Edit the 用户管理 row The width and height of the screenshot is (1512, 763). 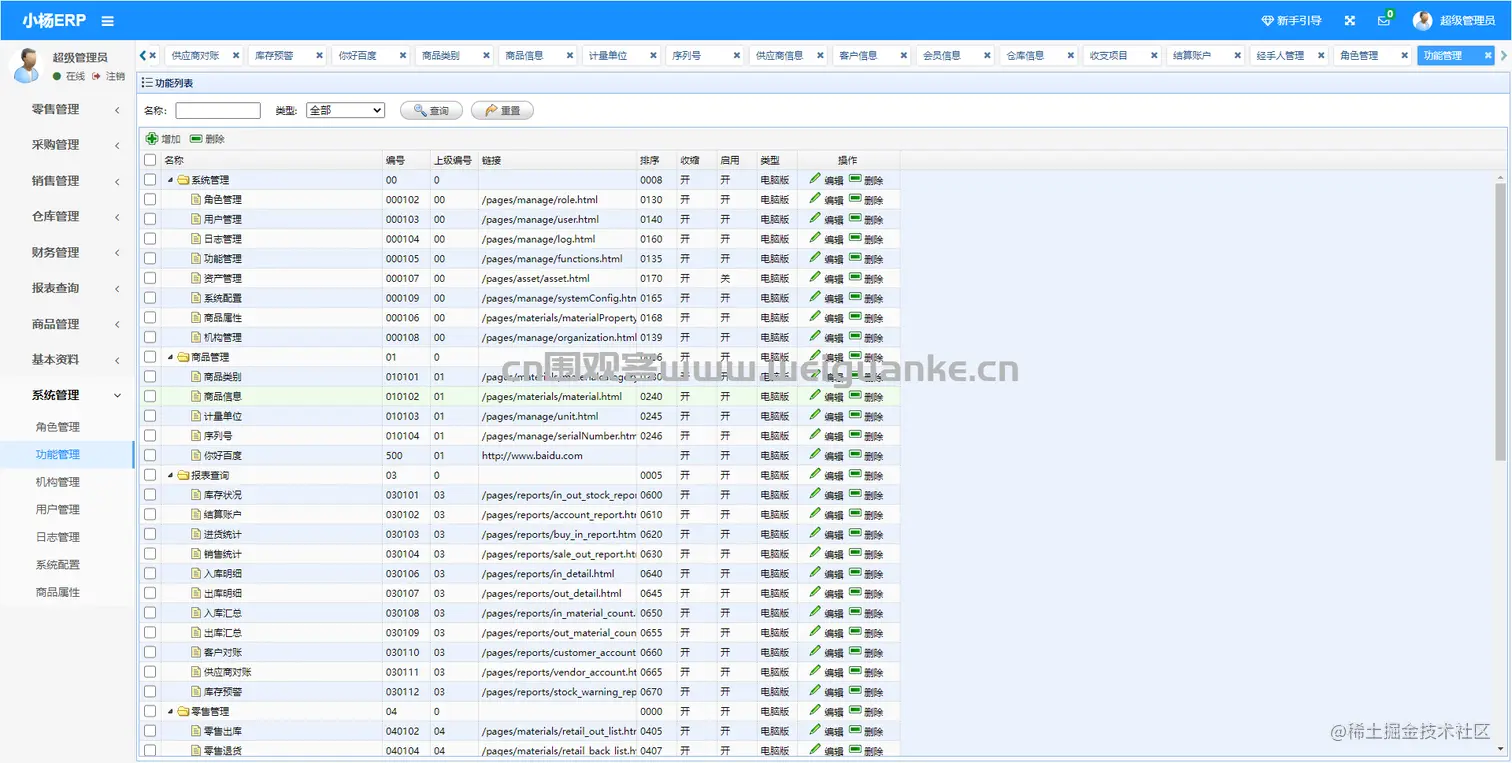pyautogui.click(x=826, y=219)
